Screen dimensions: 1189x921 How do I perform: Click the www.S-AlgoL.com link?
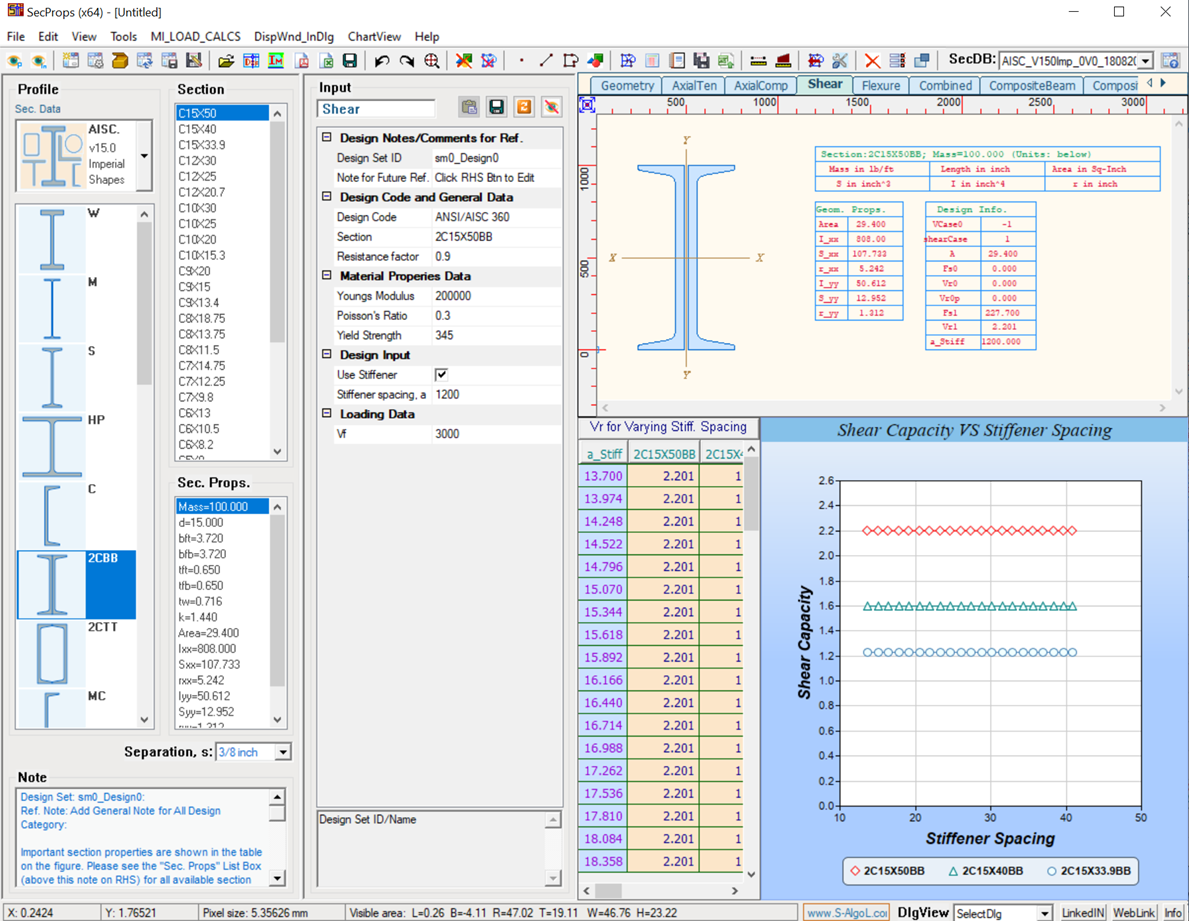click(x=846, y=912)
